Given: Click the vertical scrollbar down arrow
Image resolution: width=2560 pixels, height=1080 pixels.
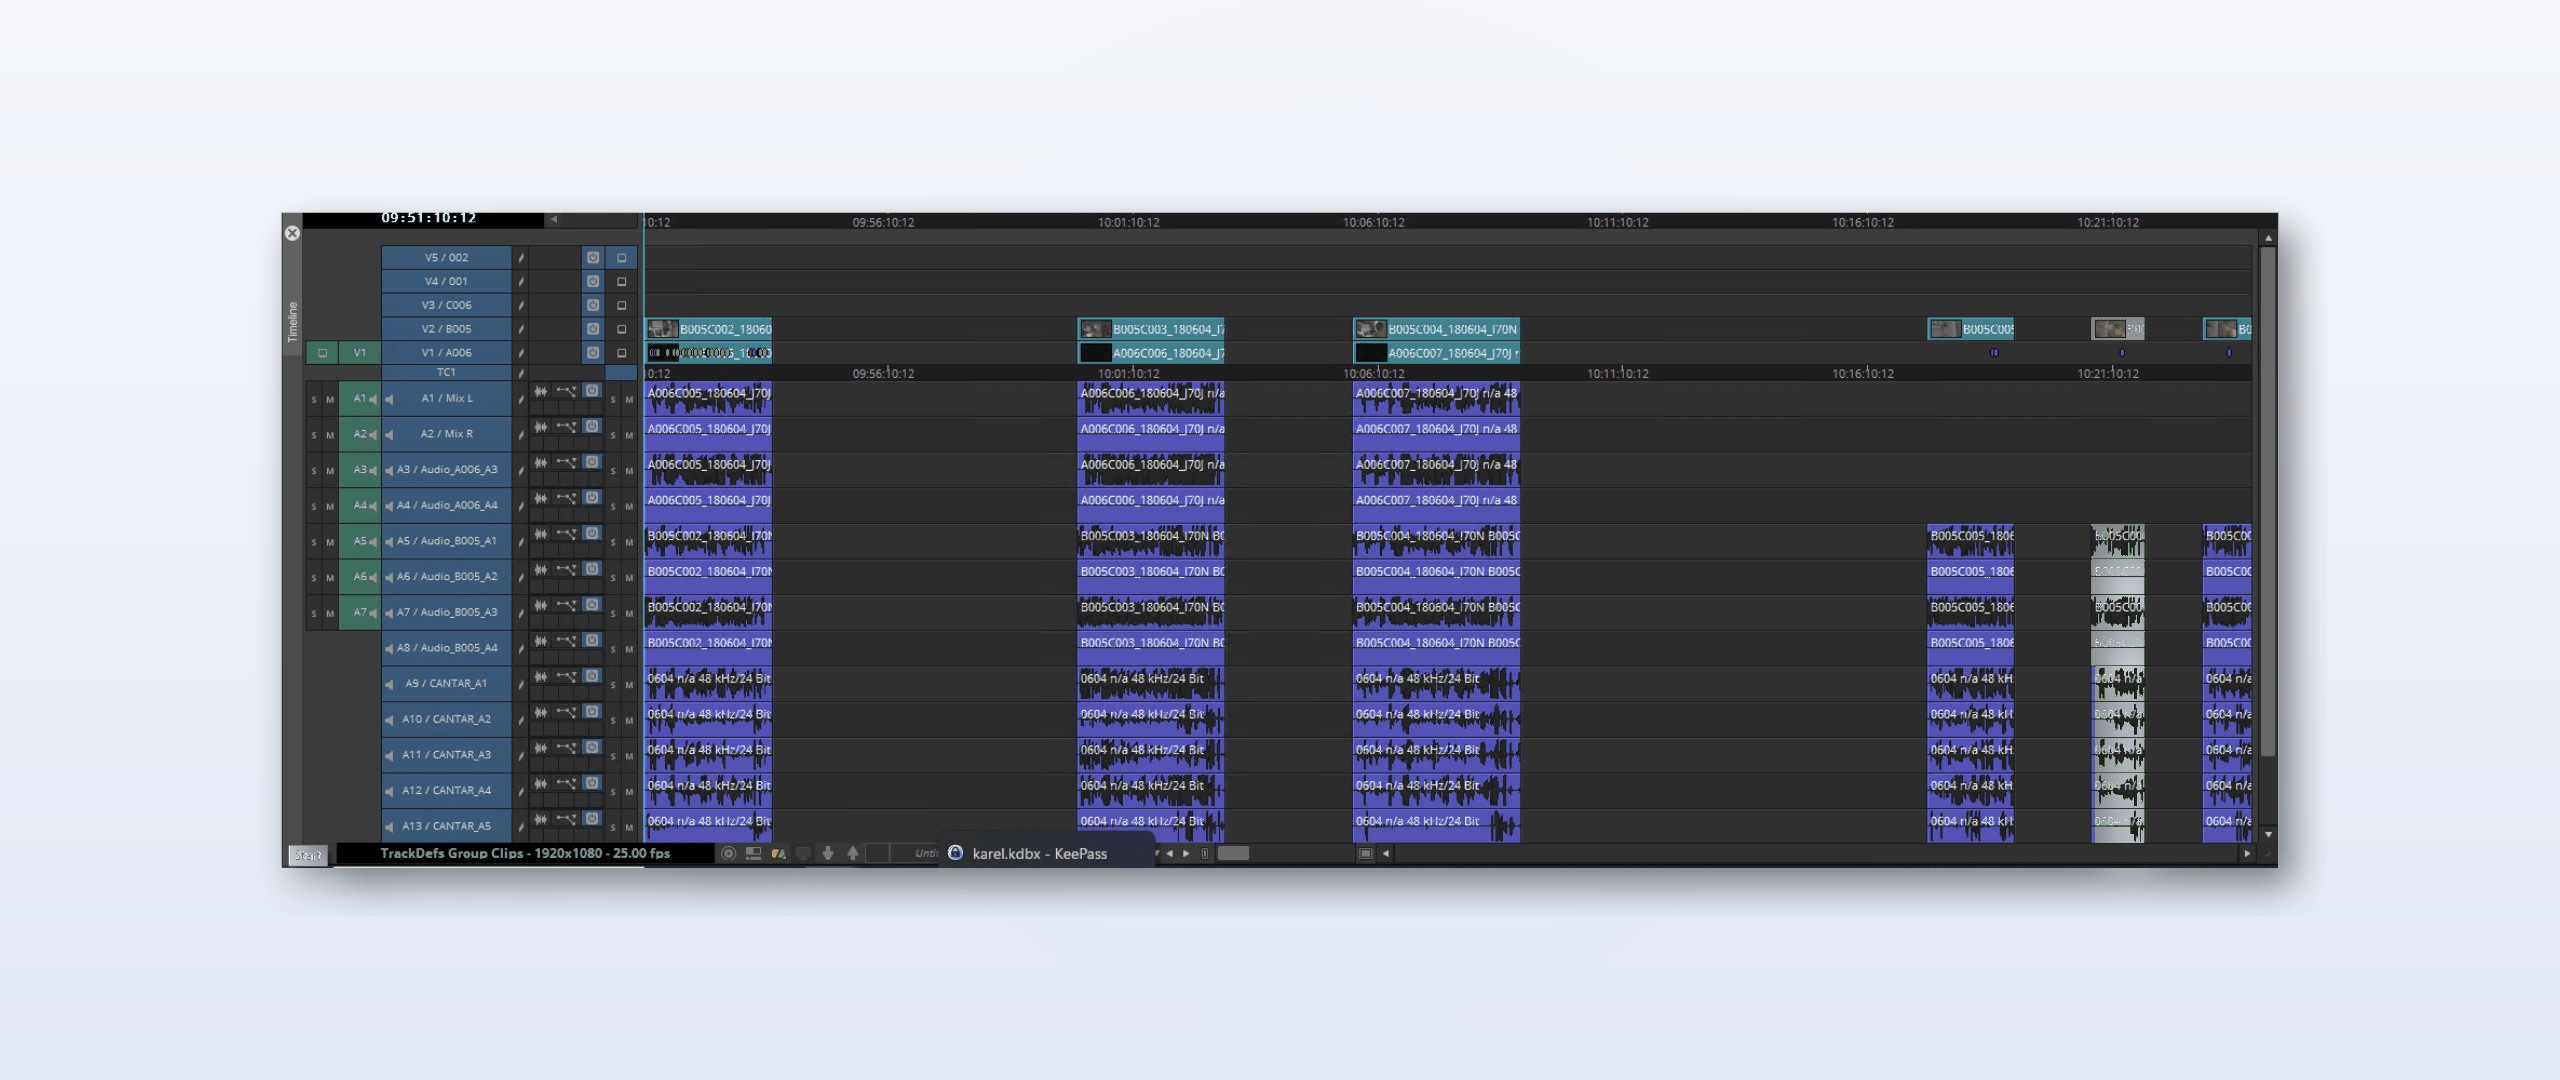Looking at the screenshot, I should click(2268, 834).
